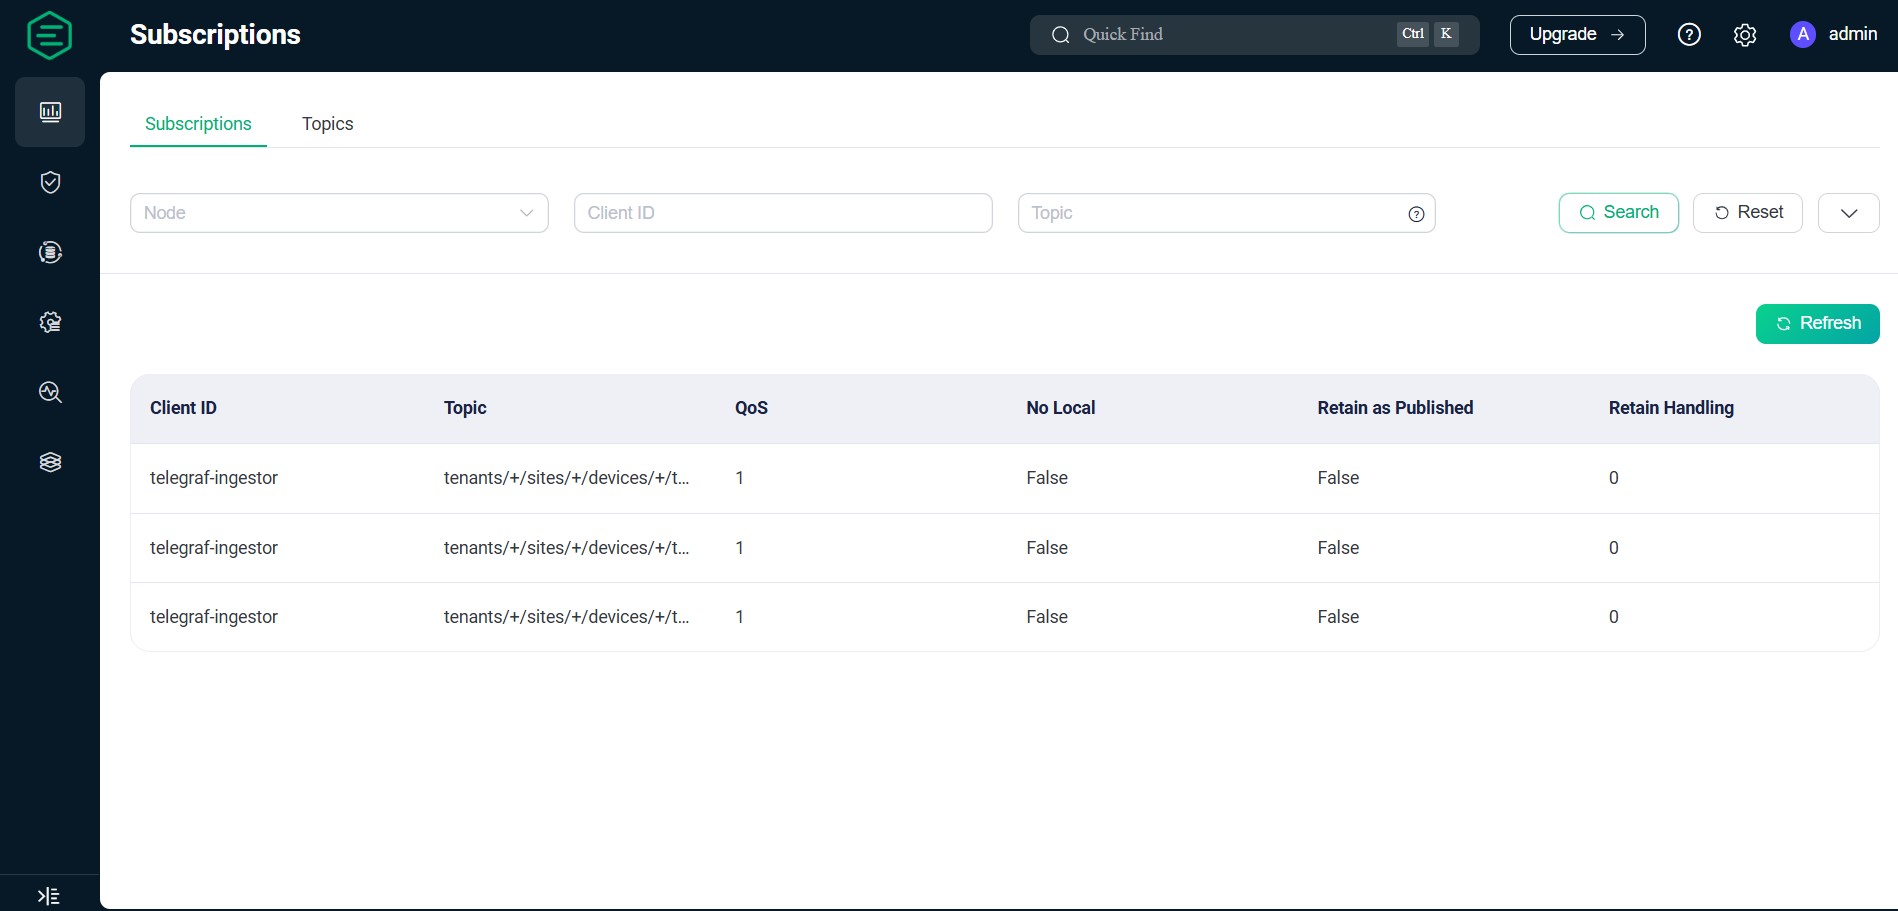Open the Monitoring dashboard from the sidebar
Screen dimensions: 1898x911
[49, 111]
